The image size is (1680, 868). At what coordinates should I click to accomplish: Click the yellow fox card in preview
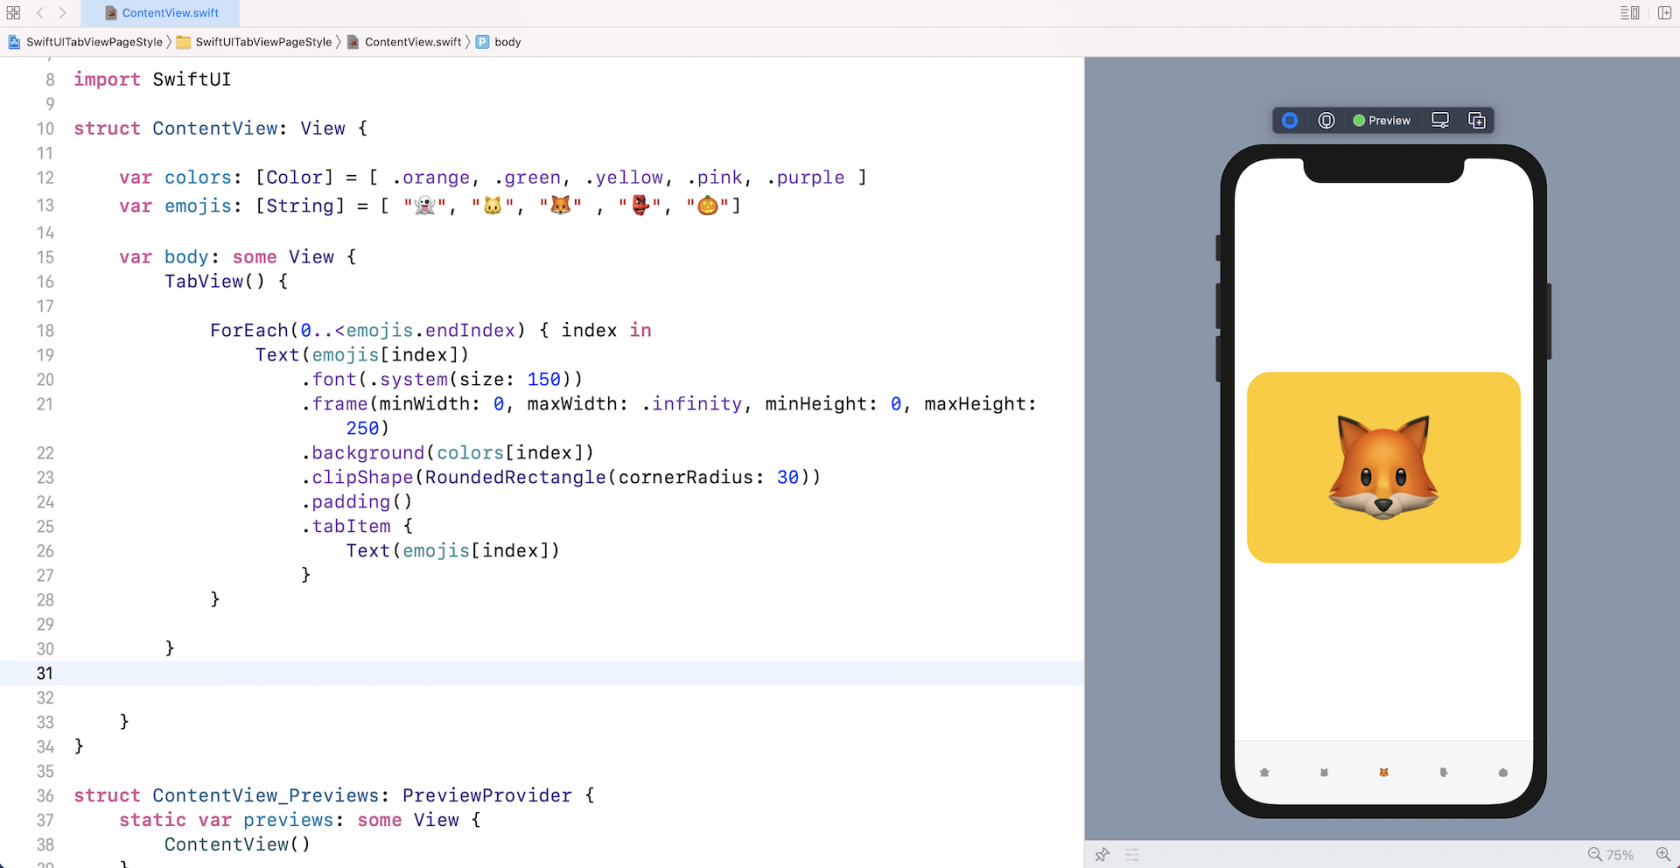tap(1383, 467)
